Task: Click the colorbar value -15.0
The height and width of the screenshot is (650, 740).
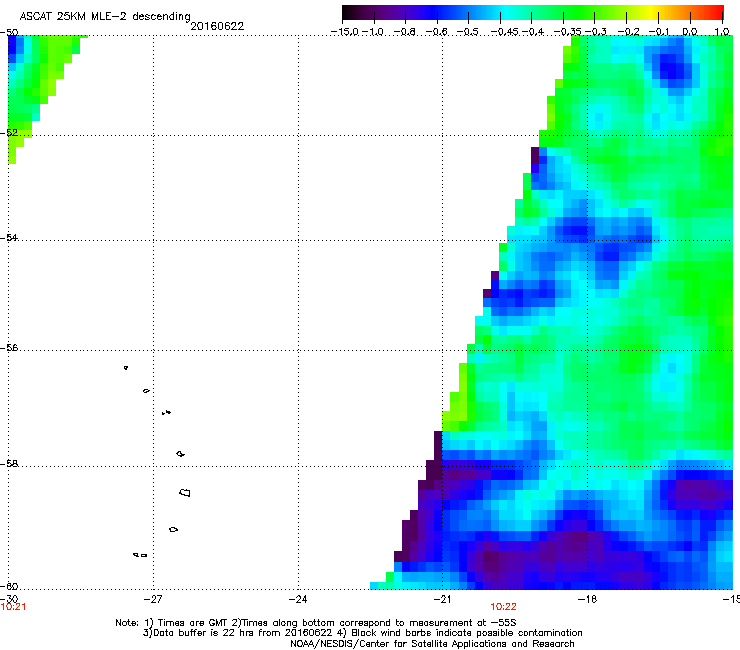Action: [345, 32]
